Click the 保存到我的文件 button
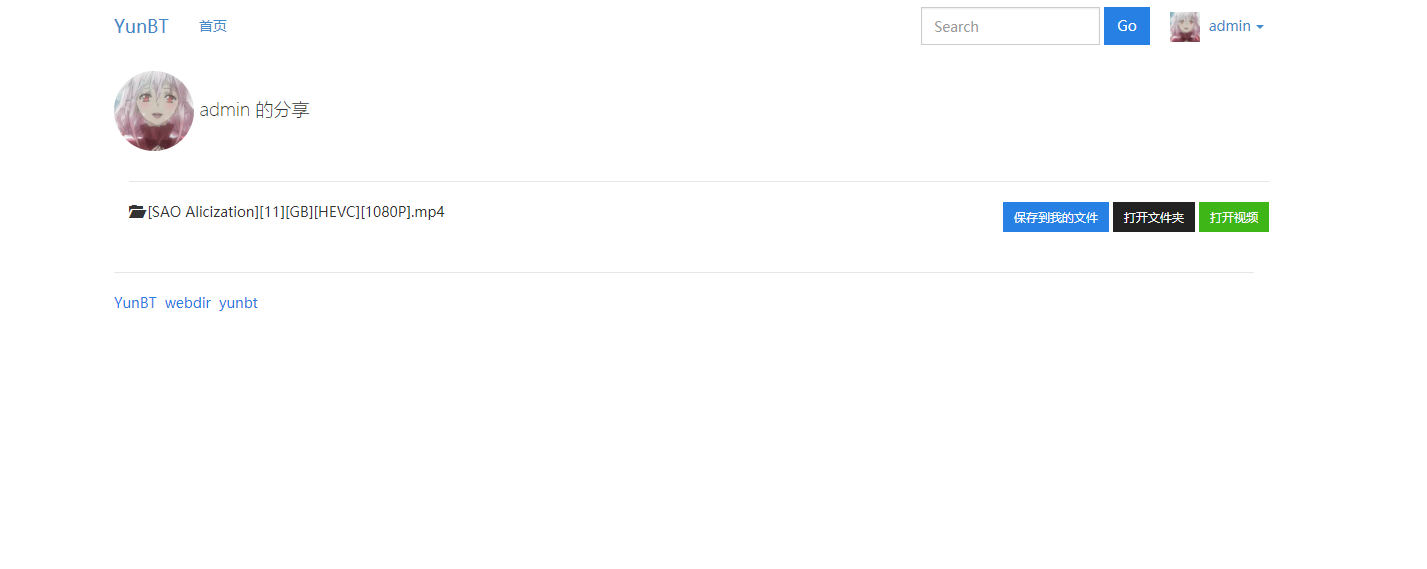The image size is (1427, 569). (x=1056, y=217)
